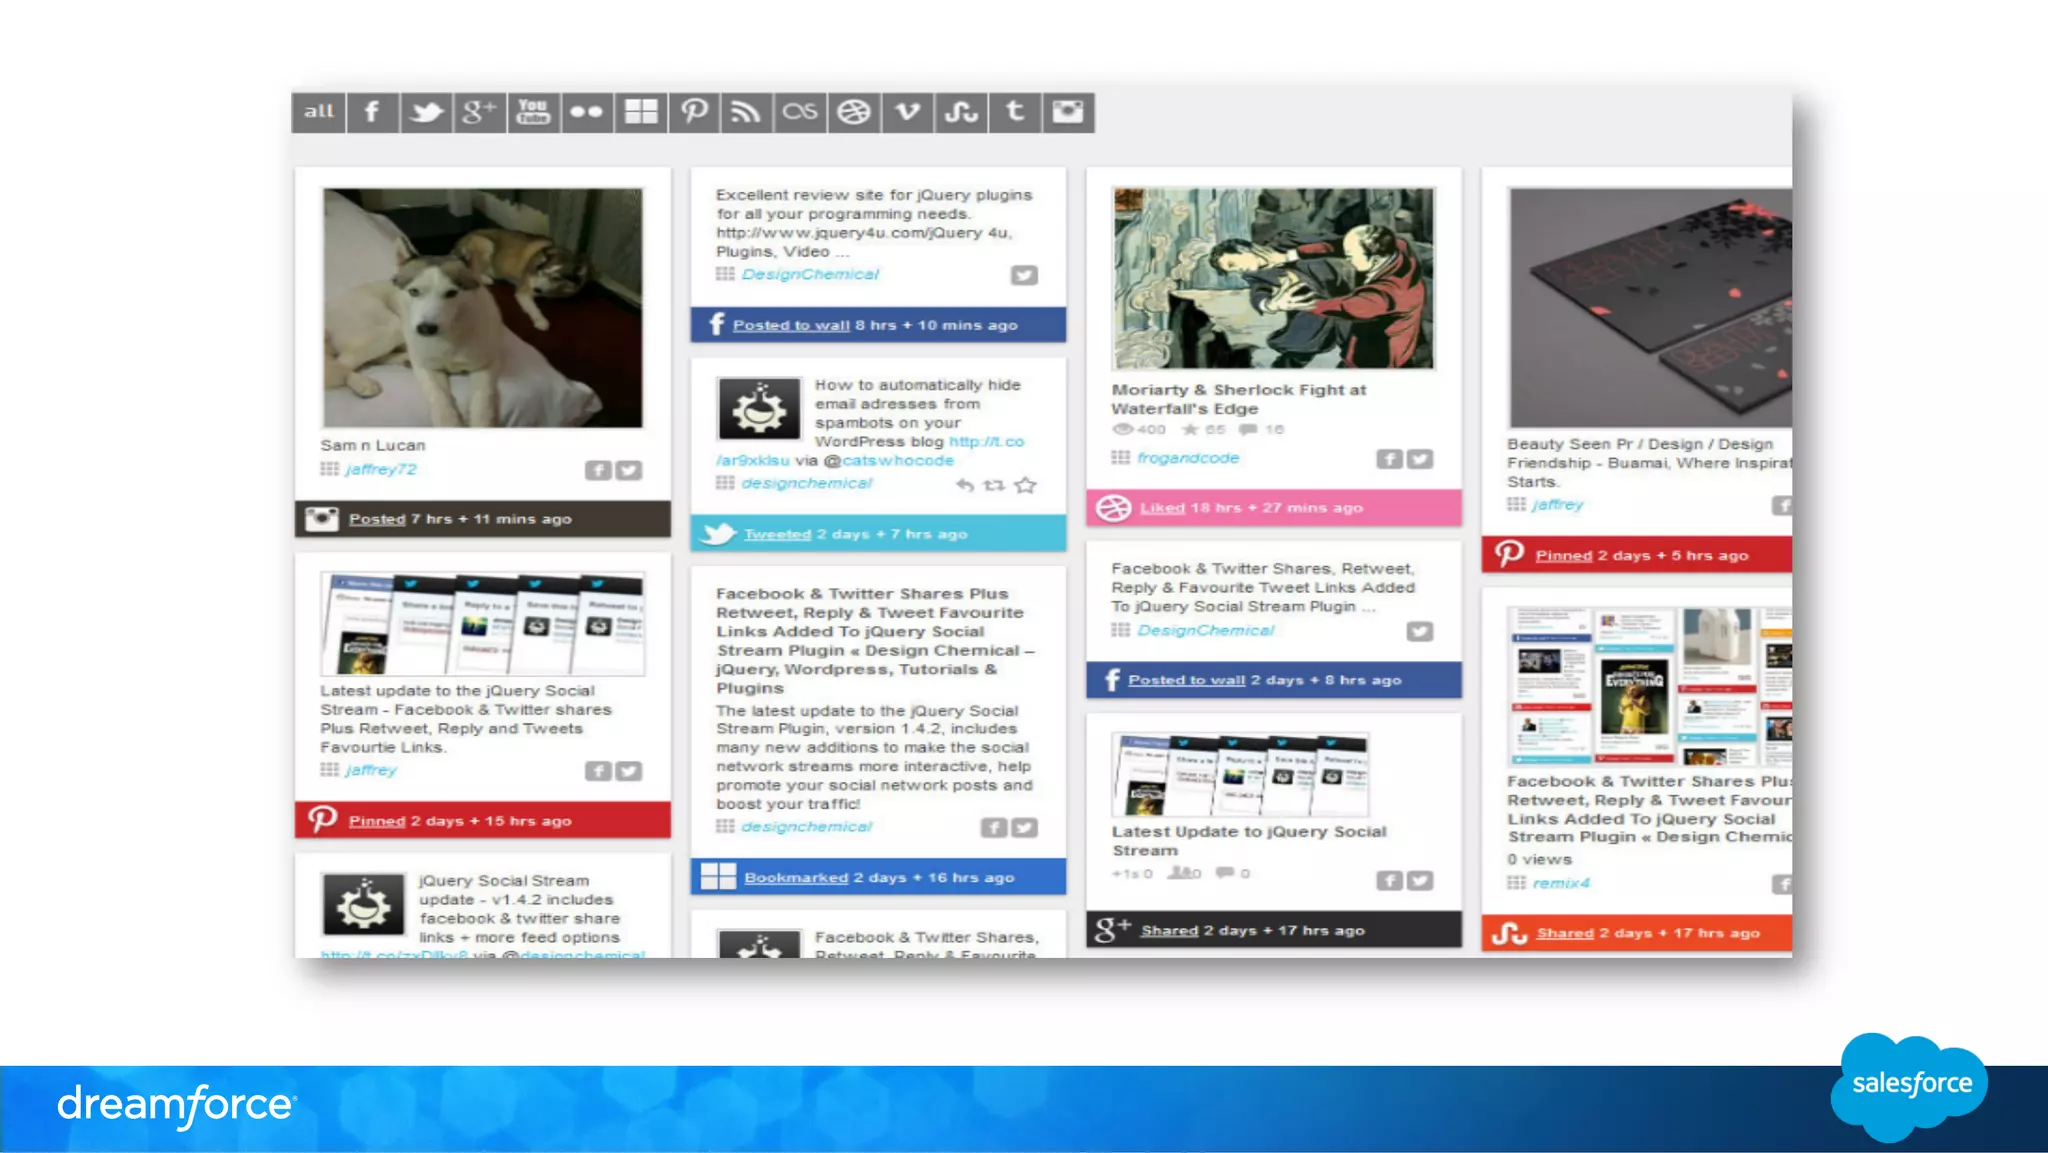Open the Sam n Lucan dog photo
This screenshot has width=2048, height=1153.
(482, 308)
